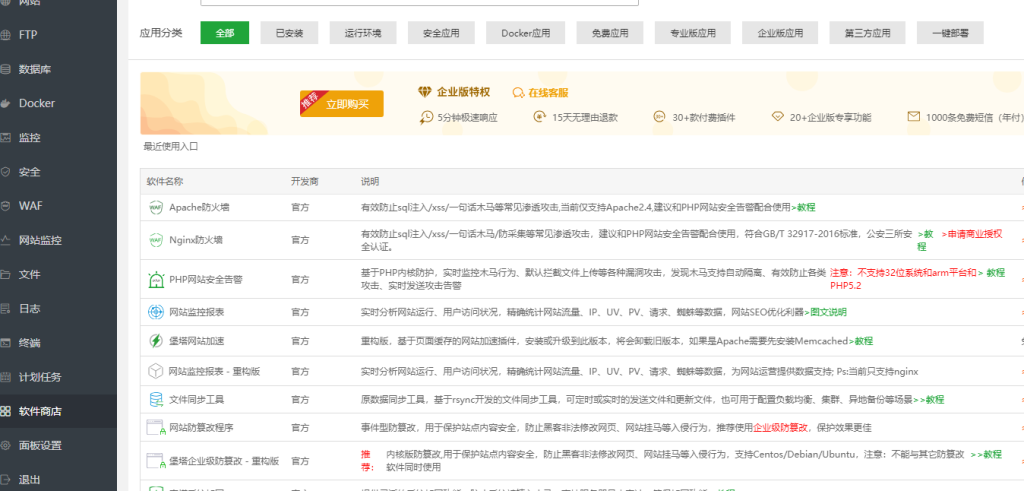1024x491 pixels.
Task: Switch to the Docker应用 category tab
Action: tap(526, 33)
